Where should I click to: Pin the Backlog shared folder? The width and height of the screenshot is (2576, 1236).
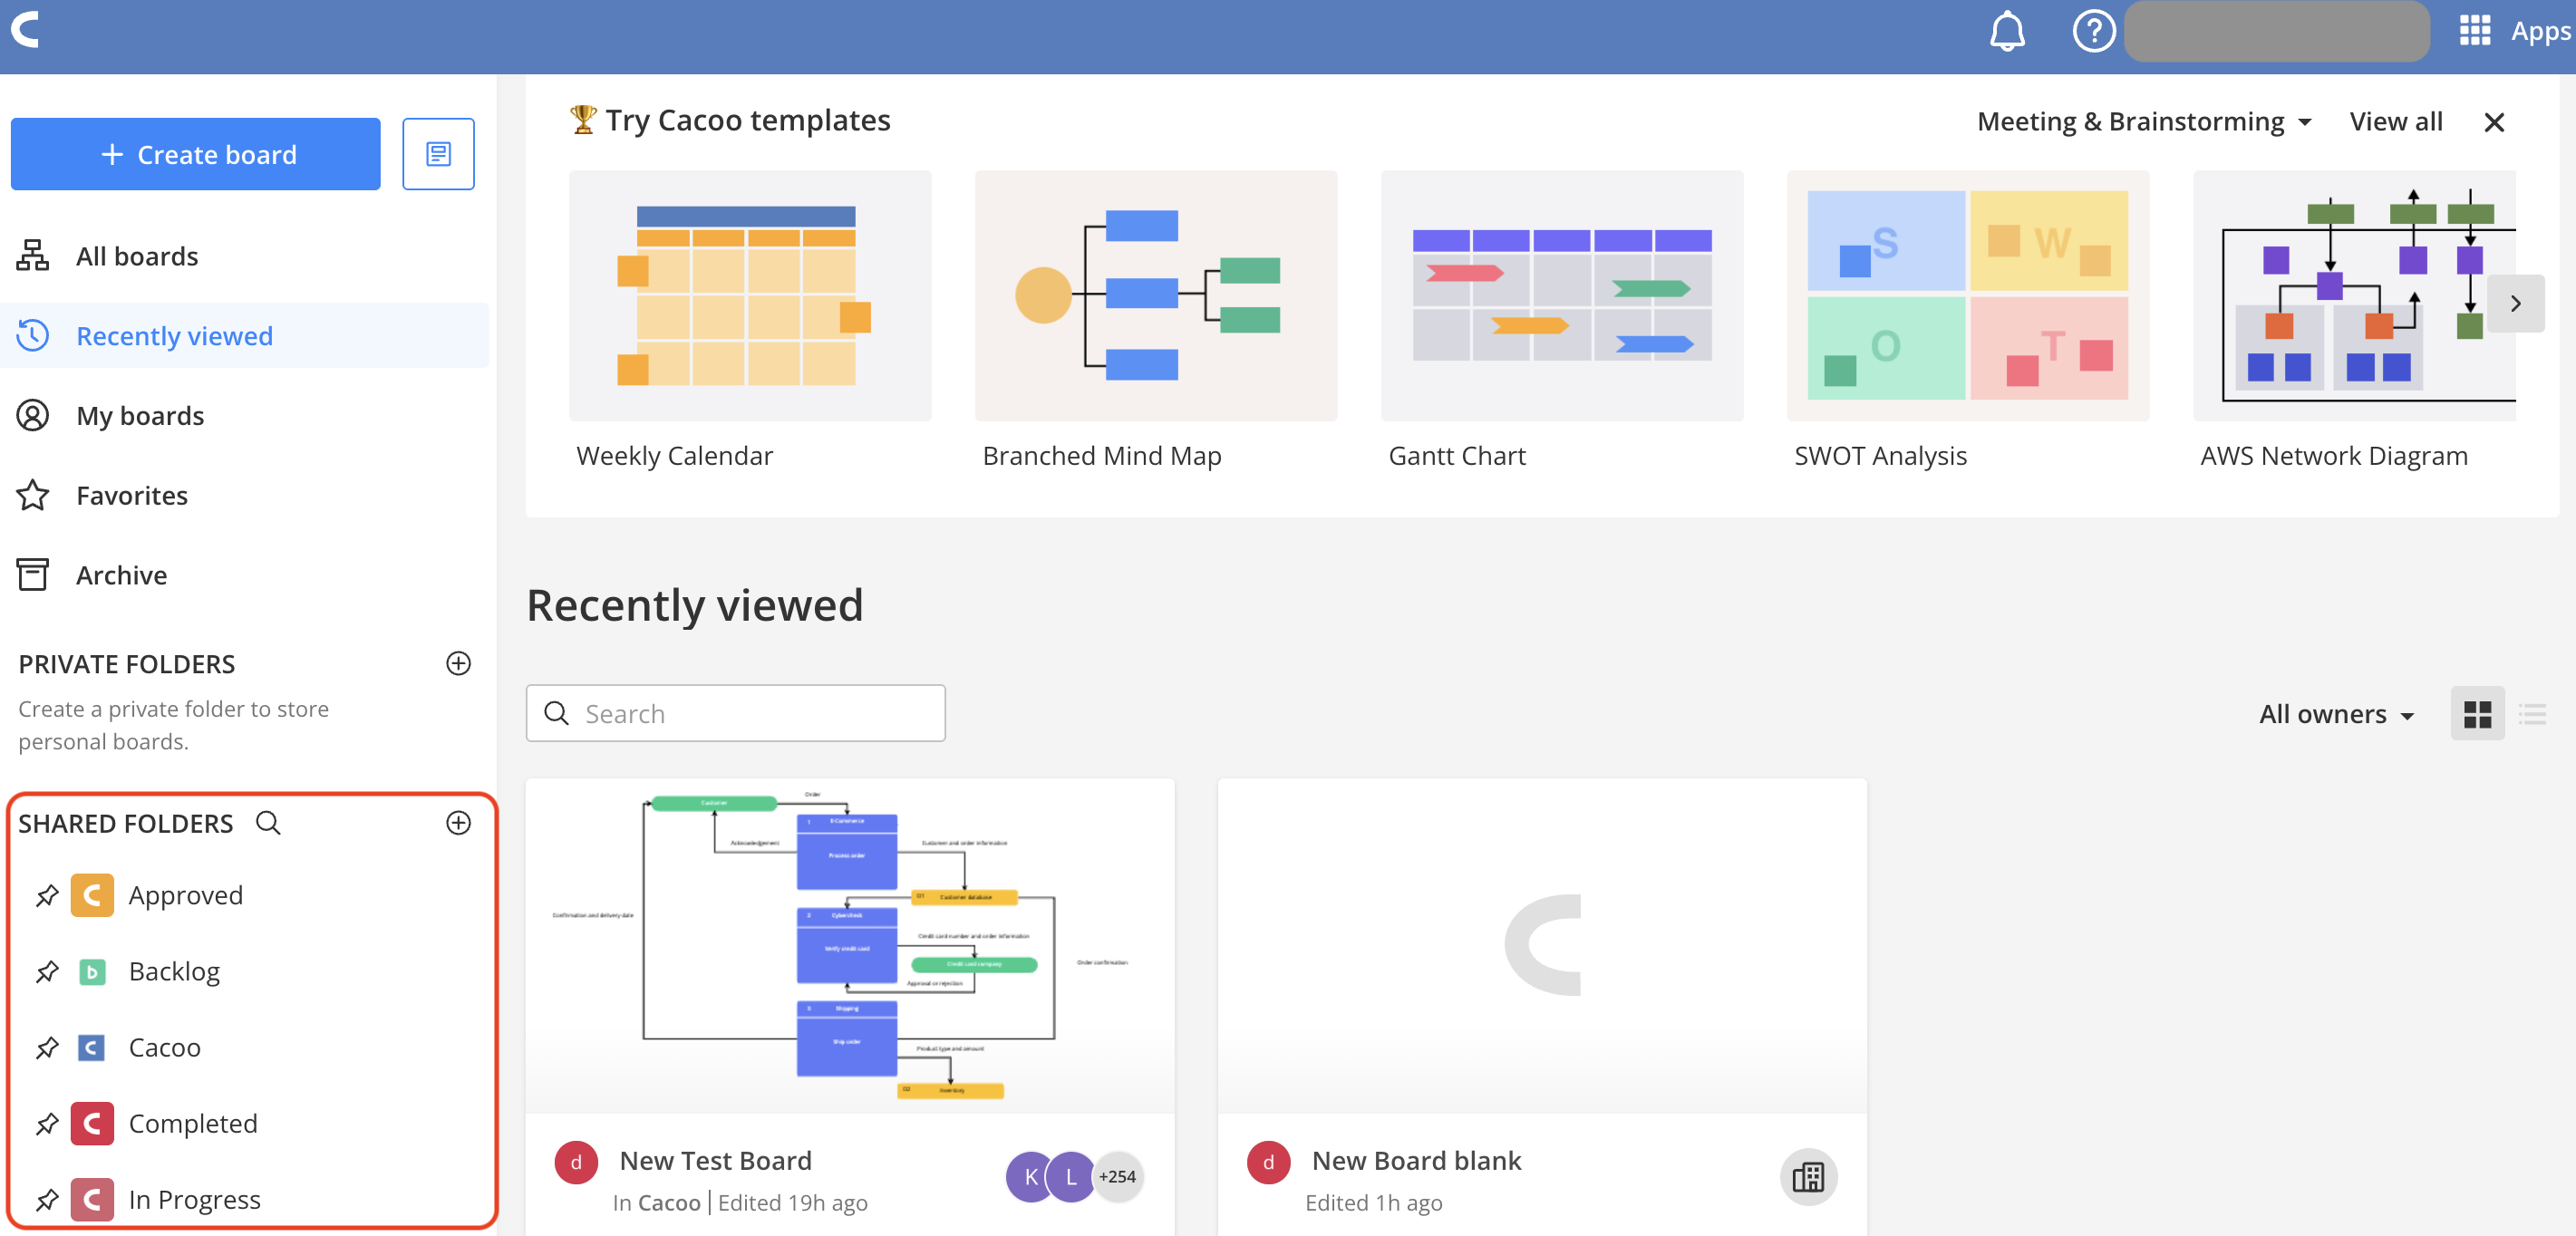pyautogui.click(x=47, y=972)
